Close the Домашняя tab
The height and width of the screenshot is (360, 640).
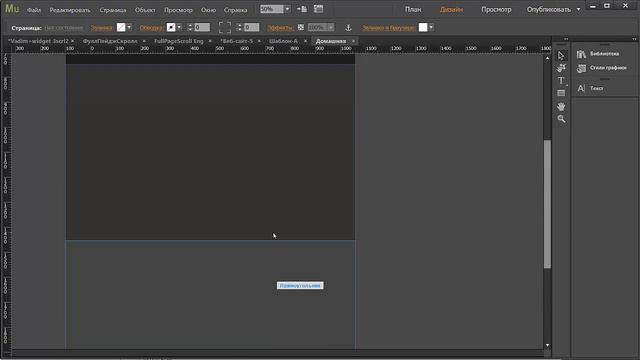pos(353,41)
